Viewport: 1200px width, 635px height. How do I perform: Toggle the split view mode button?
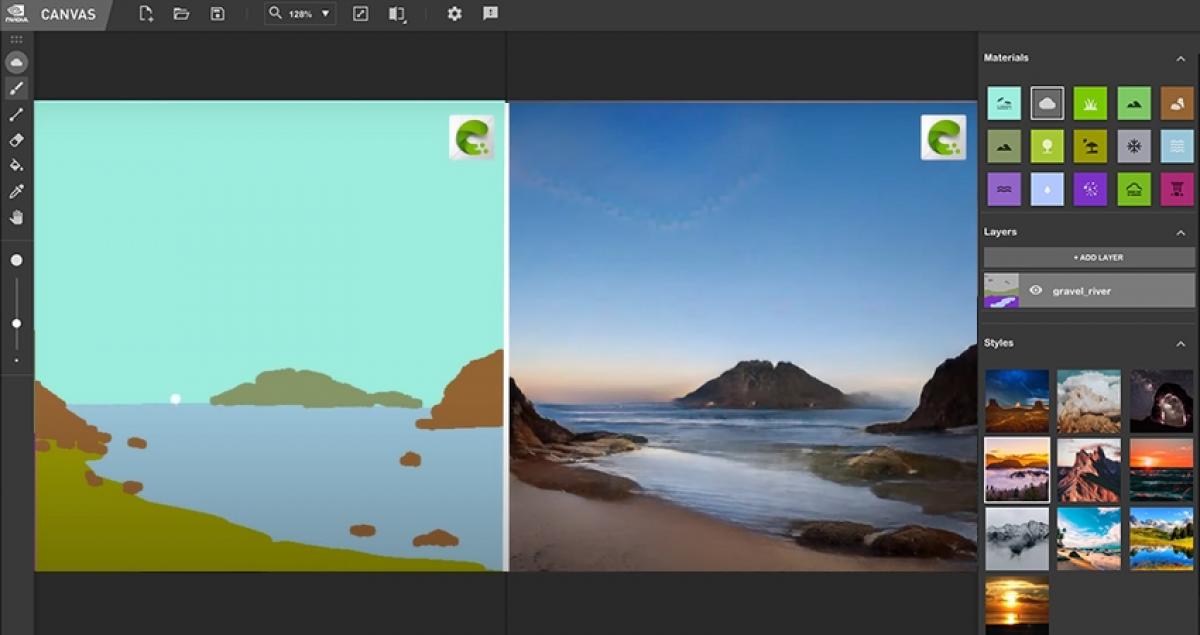pyautogui.click(x=397, y=14)
